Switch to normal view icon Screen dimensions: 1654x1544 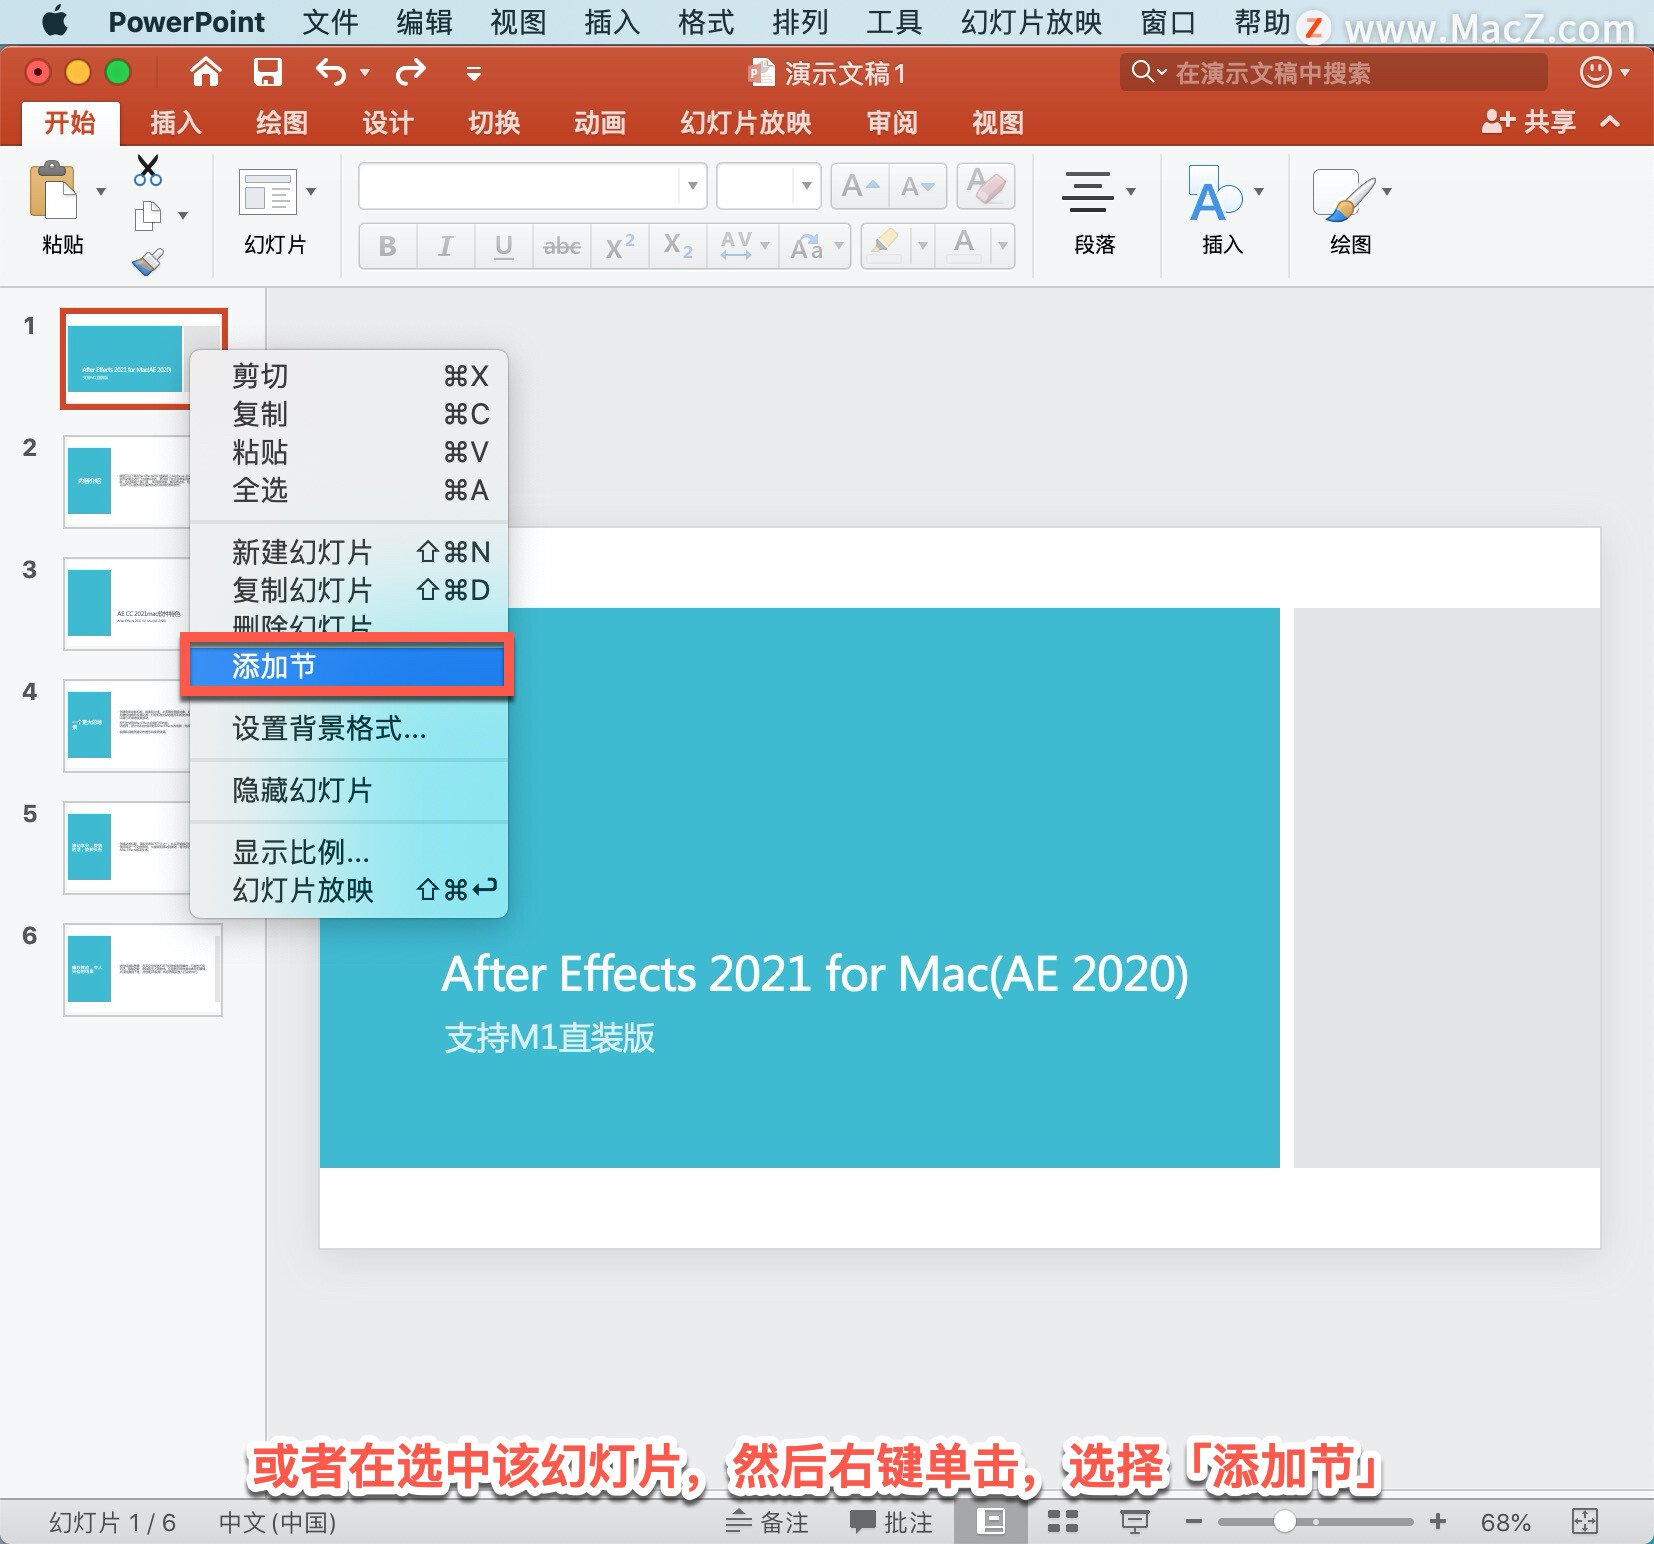(991, 1522)
